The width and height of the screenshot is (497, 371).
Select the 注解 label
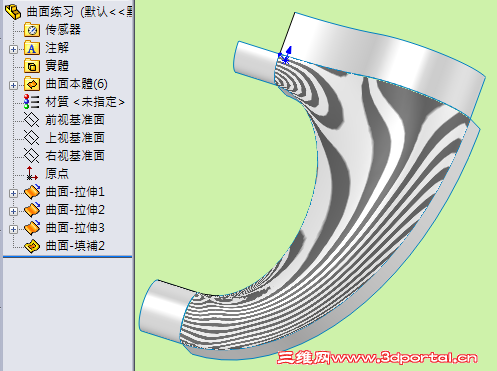tap(57, 48)
